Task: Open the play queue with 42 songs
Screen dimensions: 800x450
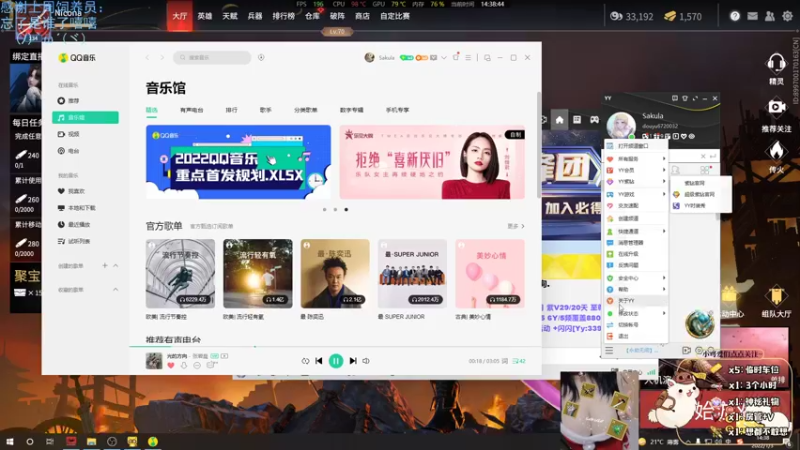Action: click(519, 361)
